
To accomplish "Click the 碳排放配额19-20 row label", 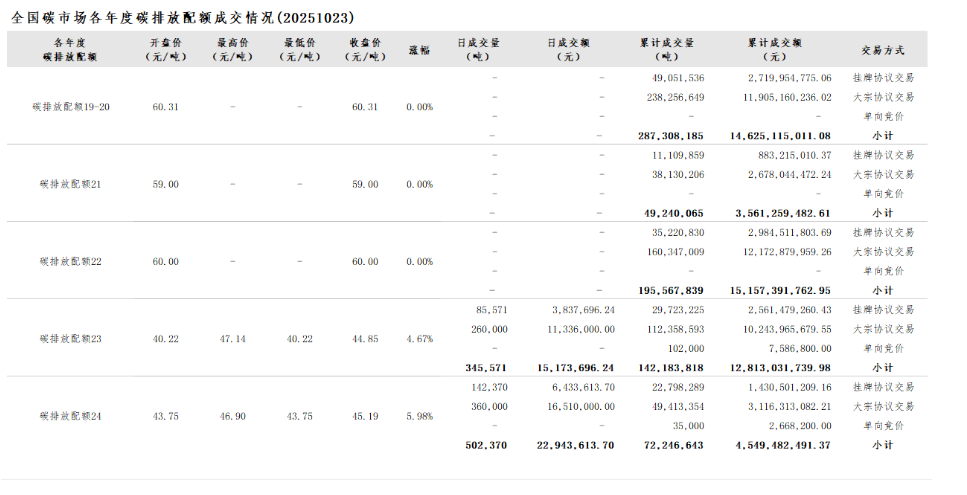I will [71, 107].
